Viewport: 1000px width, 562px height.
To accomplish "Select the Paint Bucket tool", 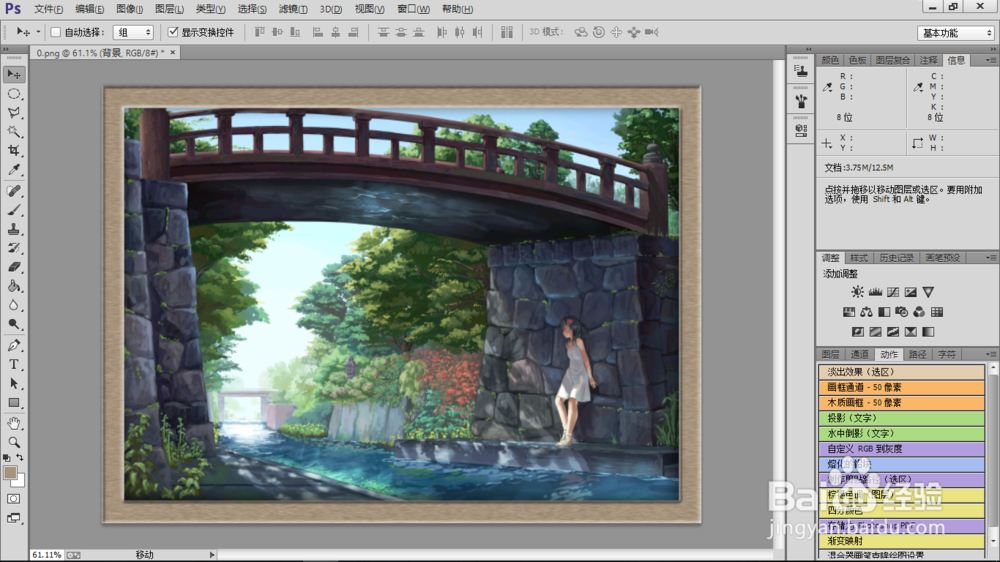I will [x=13, y=286].
